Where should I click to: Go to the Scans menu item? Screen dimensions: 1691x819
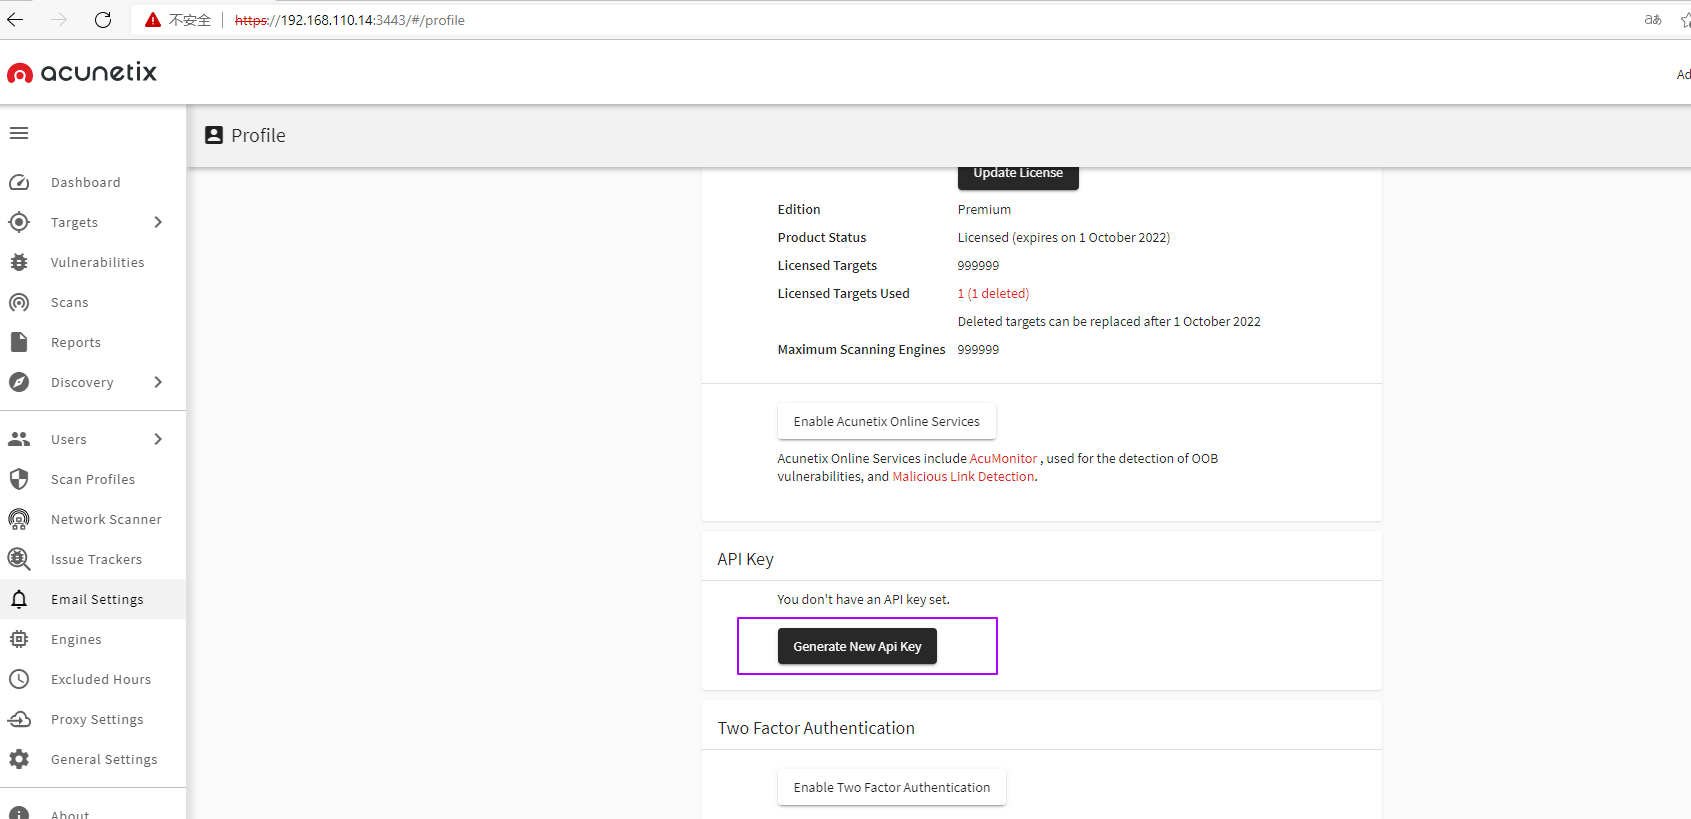(93, 302)
